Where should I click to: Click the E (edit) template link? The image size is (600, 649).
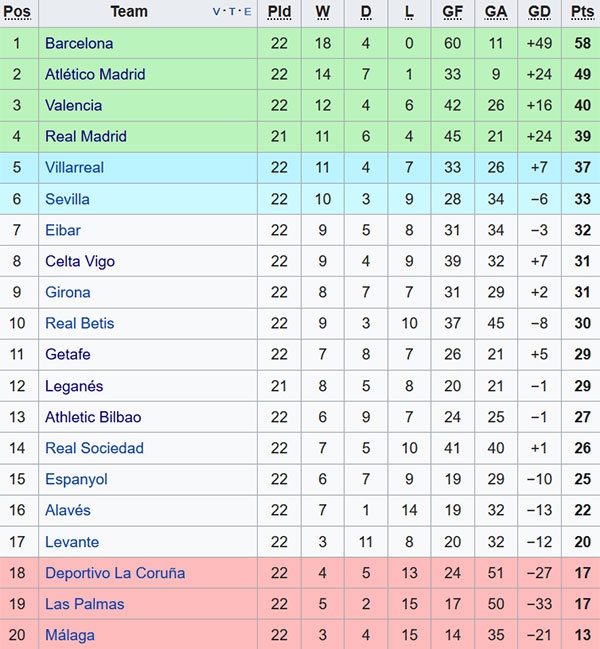[x=247, y=12]
